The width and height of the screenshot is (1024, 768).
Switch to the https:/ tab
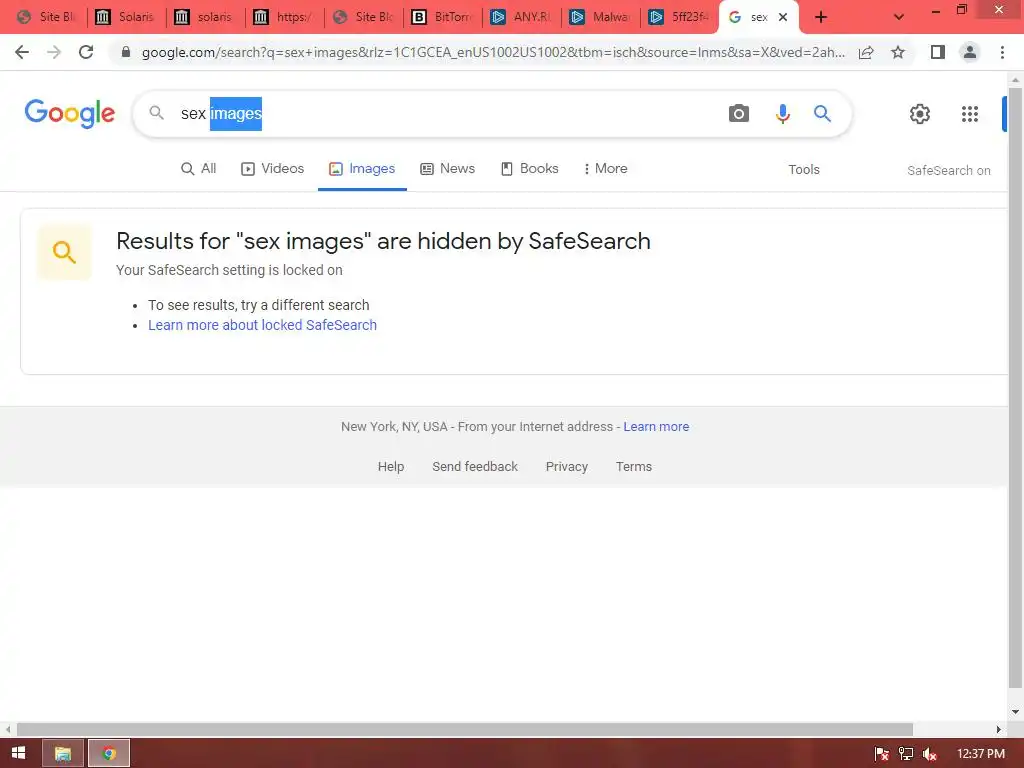[284, 17]
